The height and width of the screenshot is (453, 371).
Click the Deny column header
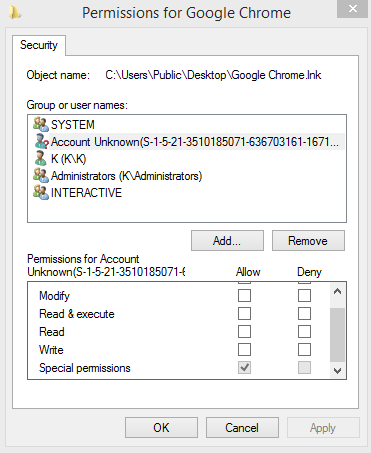point(309,272)
